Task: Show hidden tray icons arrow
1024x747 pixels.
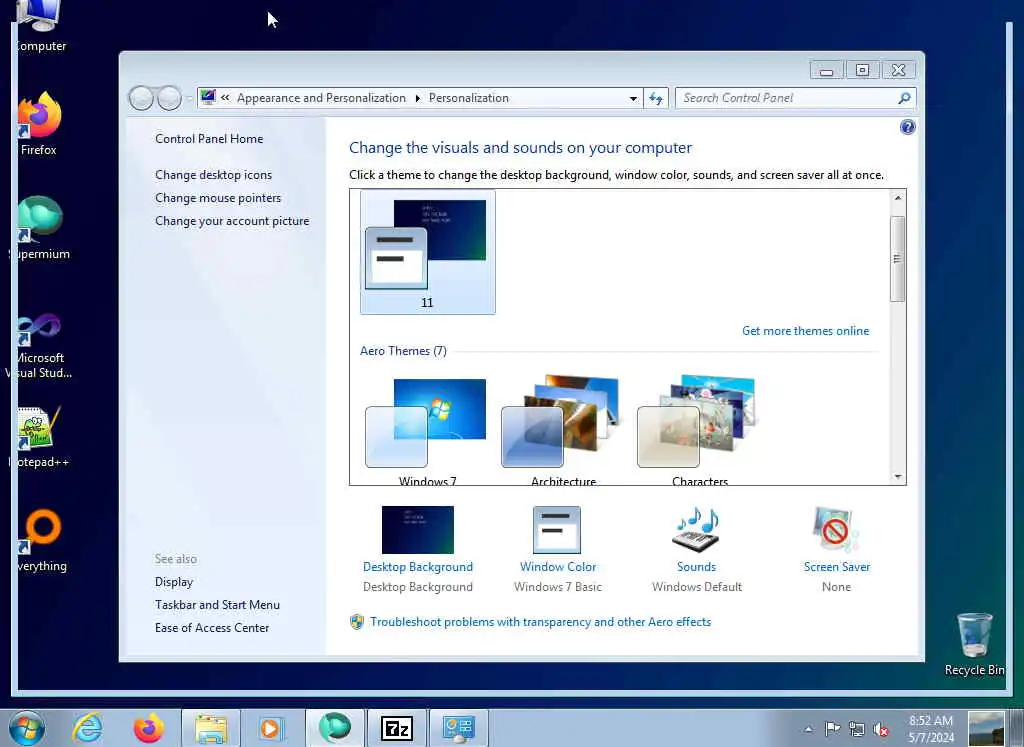Action: tap(808, 729)
